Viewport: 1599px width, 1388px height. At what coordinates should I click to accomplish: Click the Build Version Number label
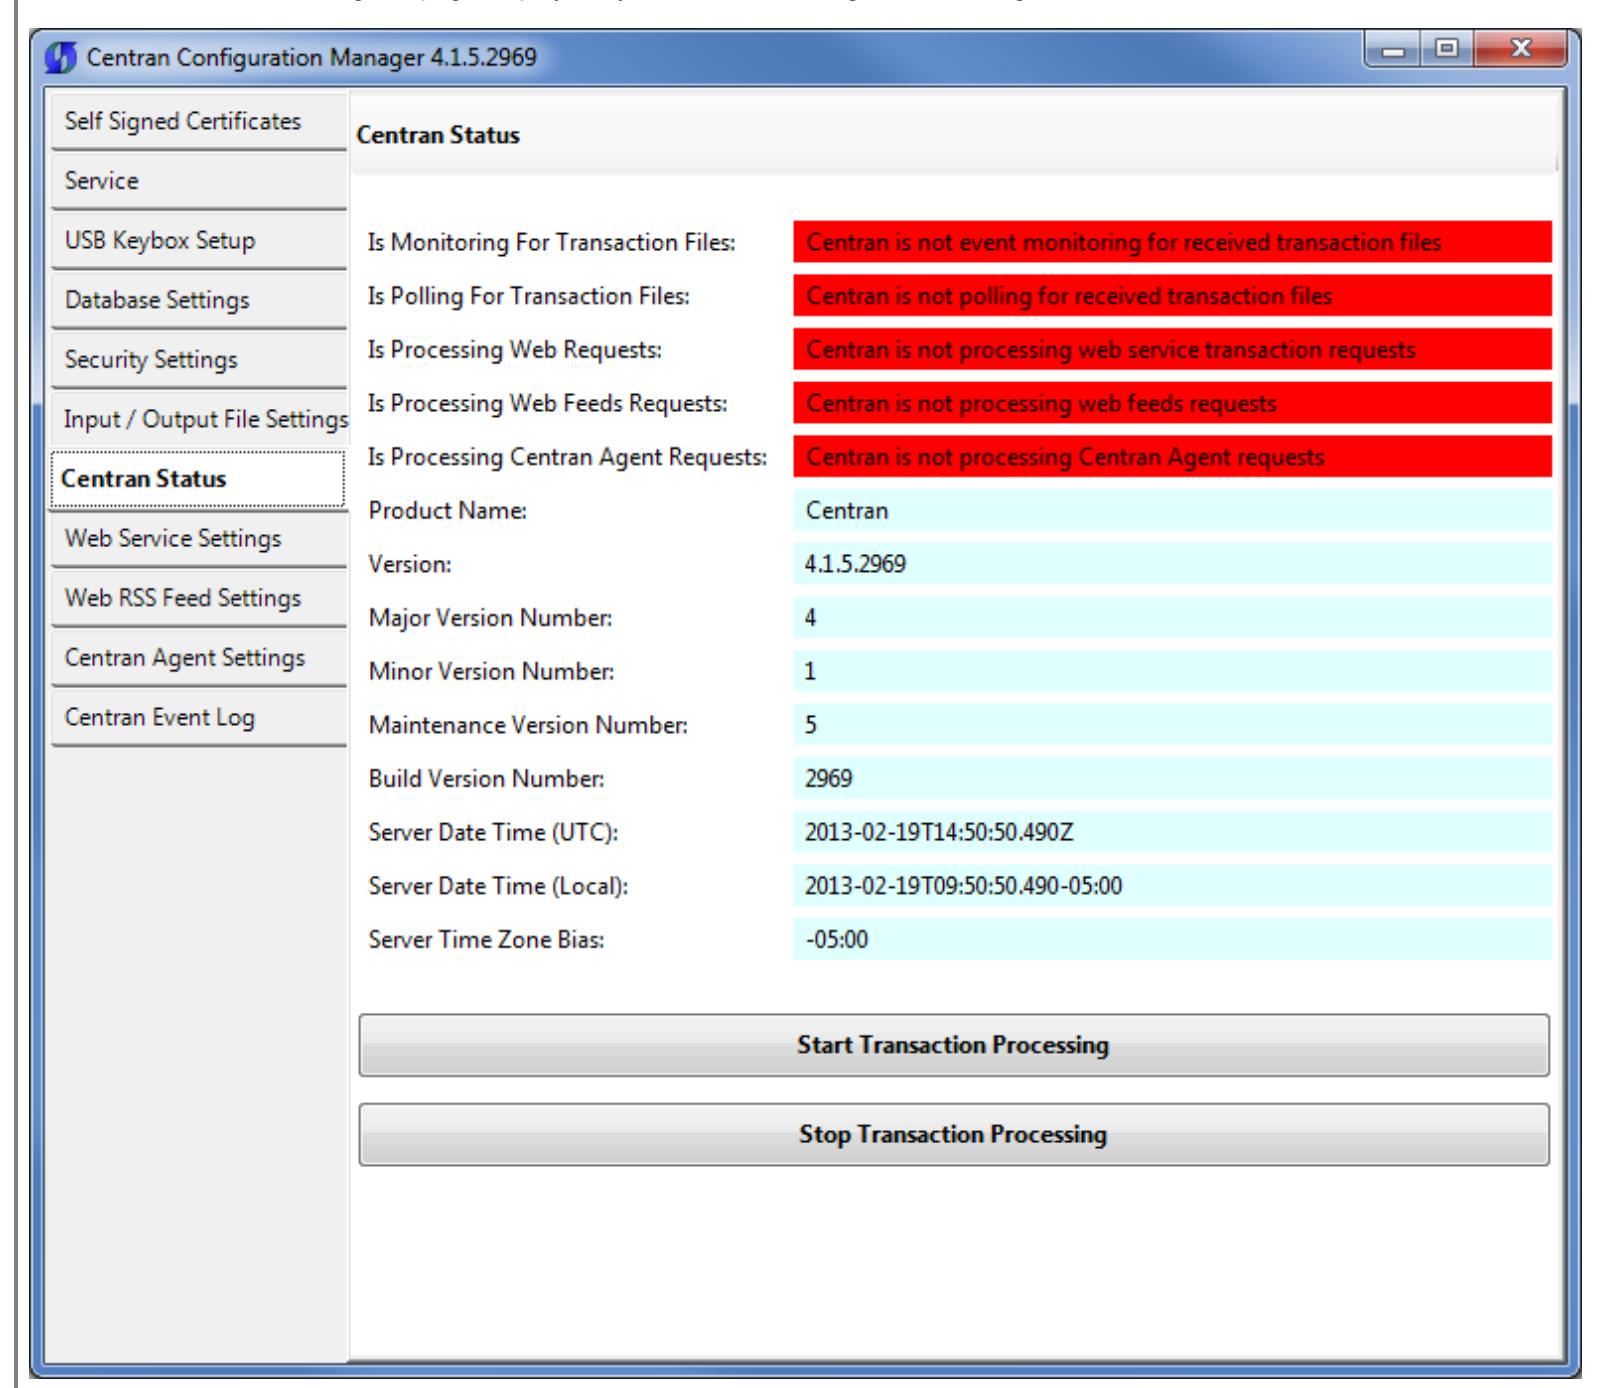pyautogui.click(x=487, y=779)
